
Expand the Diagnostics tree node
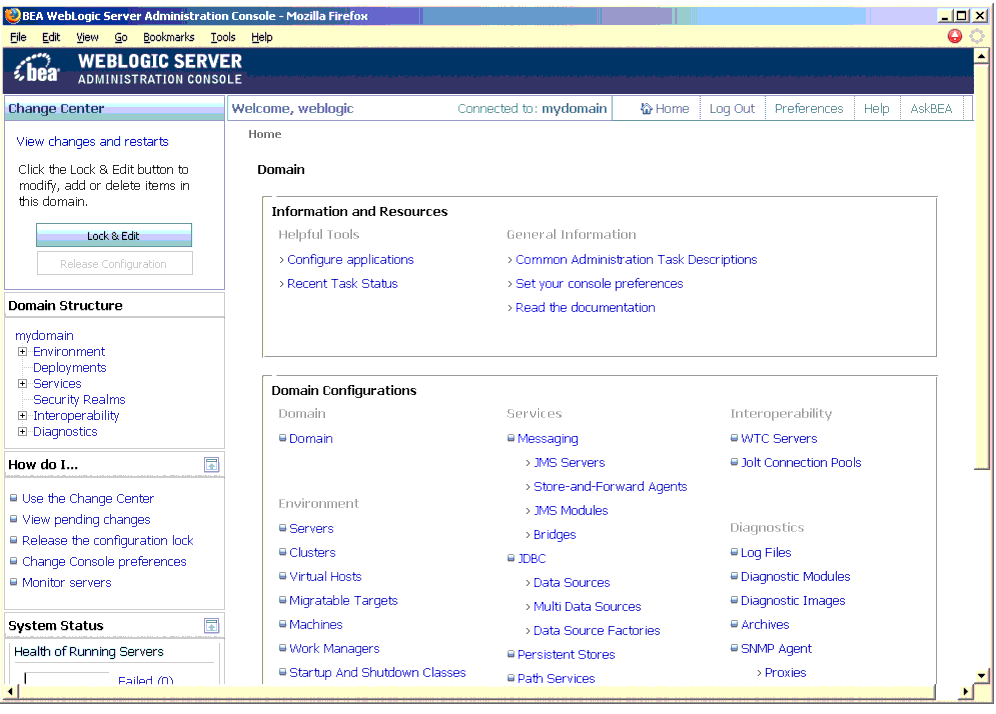22,431
